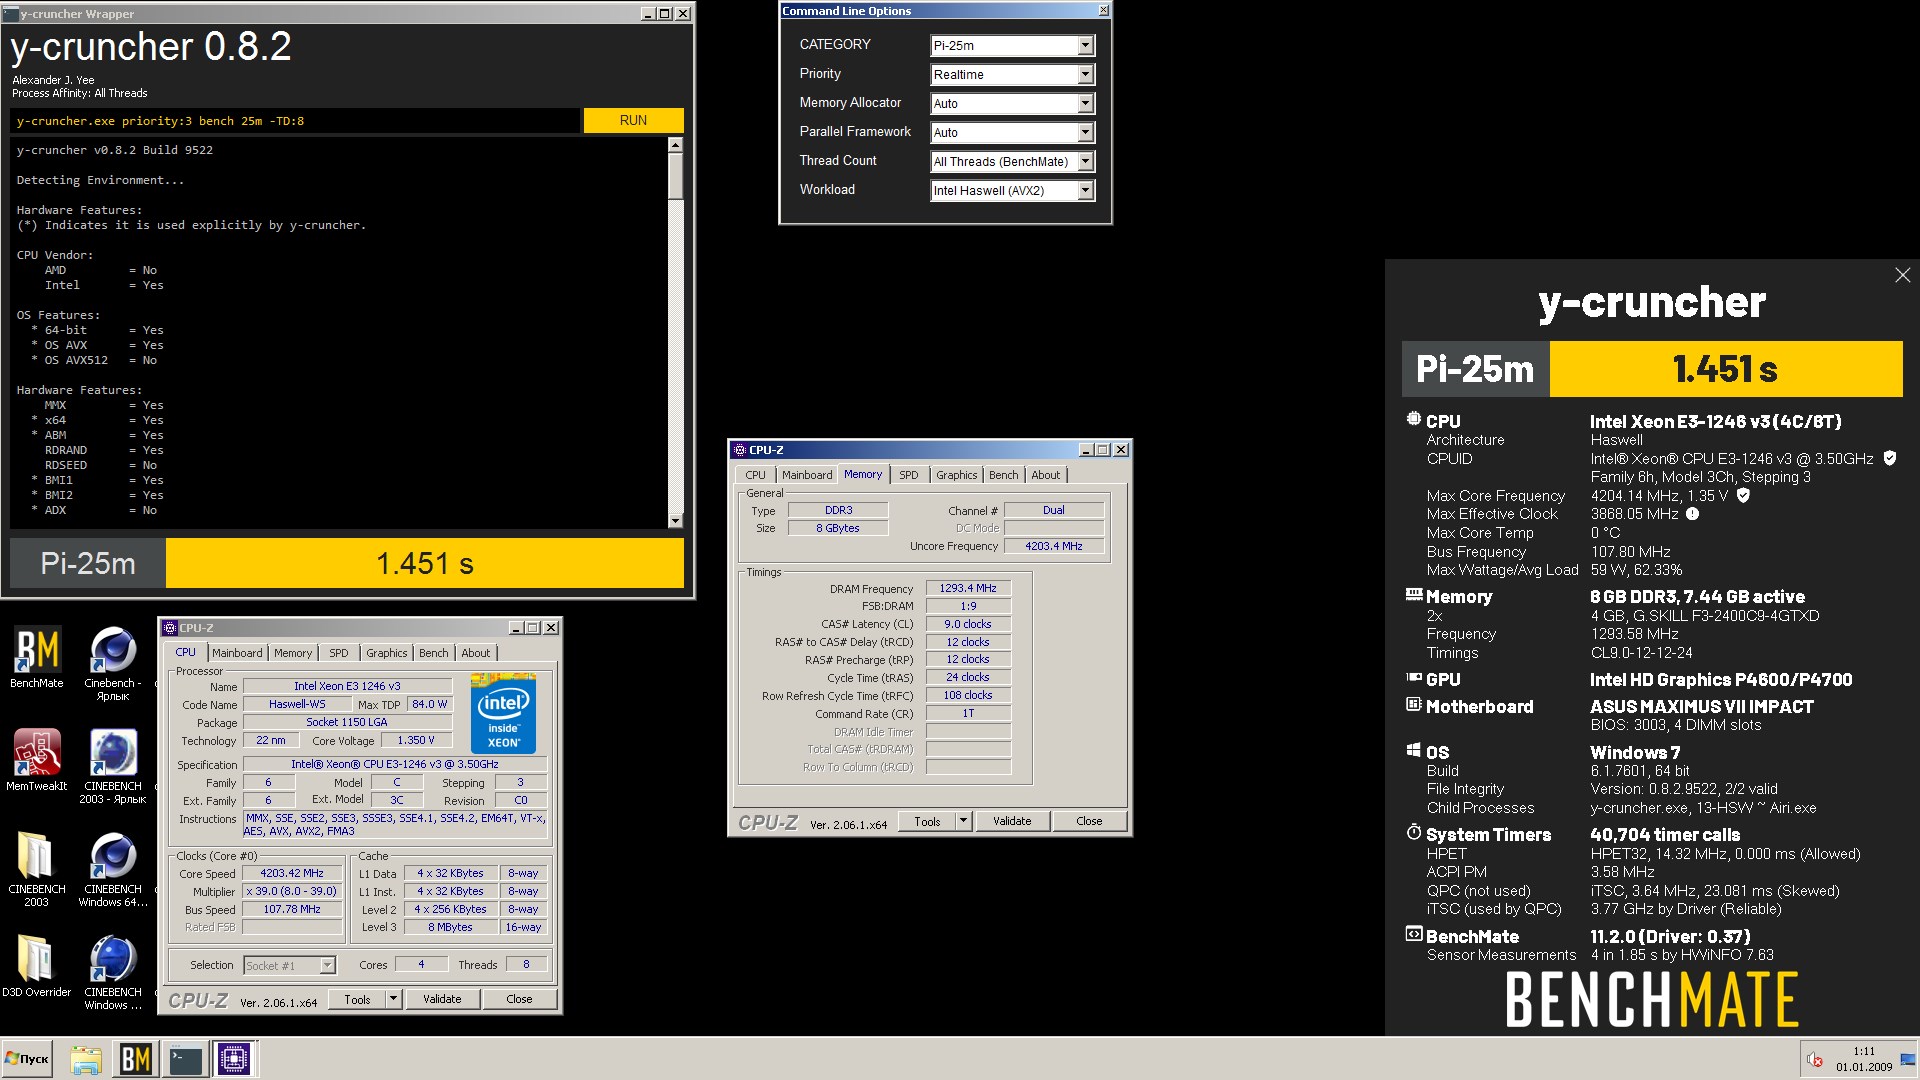1920x1080 pixels.
Task: Open Graphics tab in CPU-Z Memory window
Action: 957,475
